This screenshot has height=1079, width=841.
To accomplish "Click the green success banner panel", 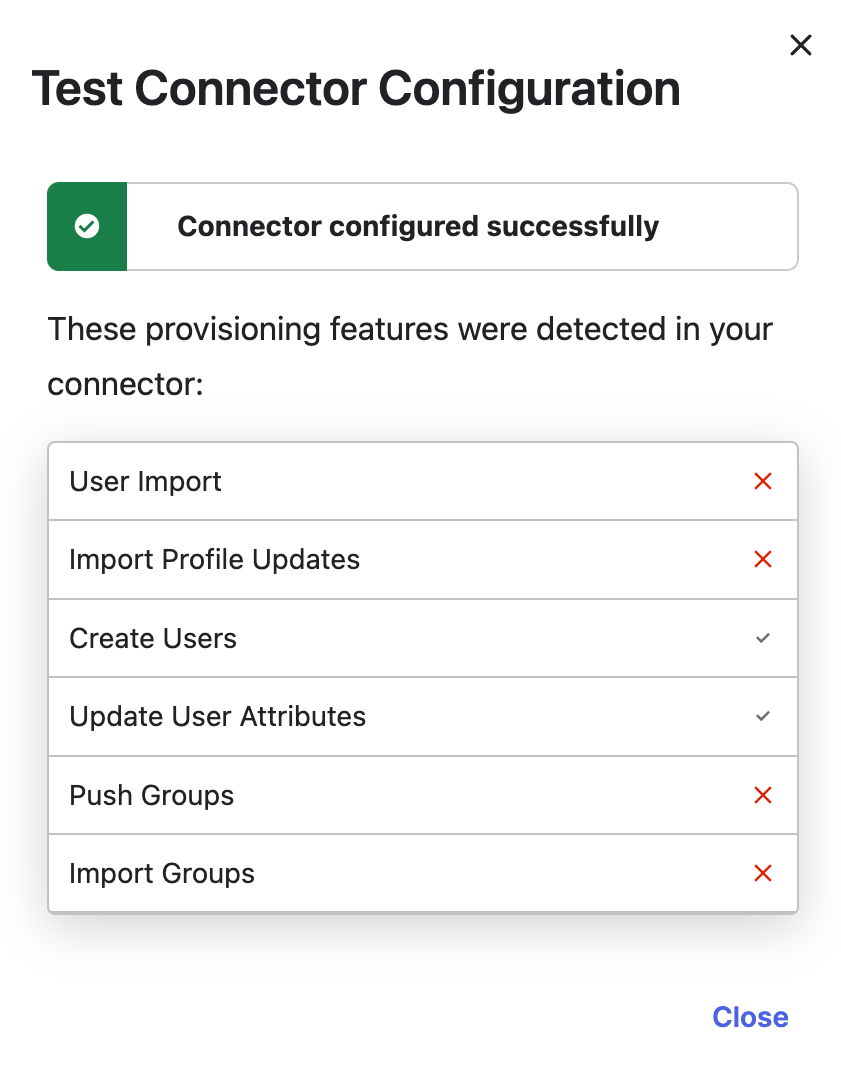I will [423, 226].
